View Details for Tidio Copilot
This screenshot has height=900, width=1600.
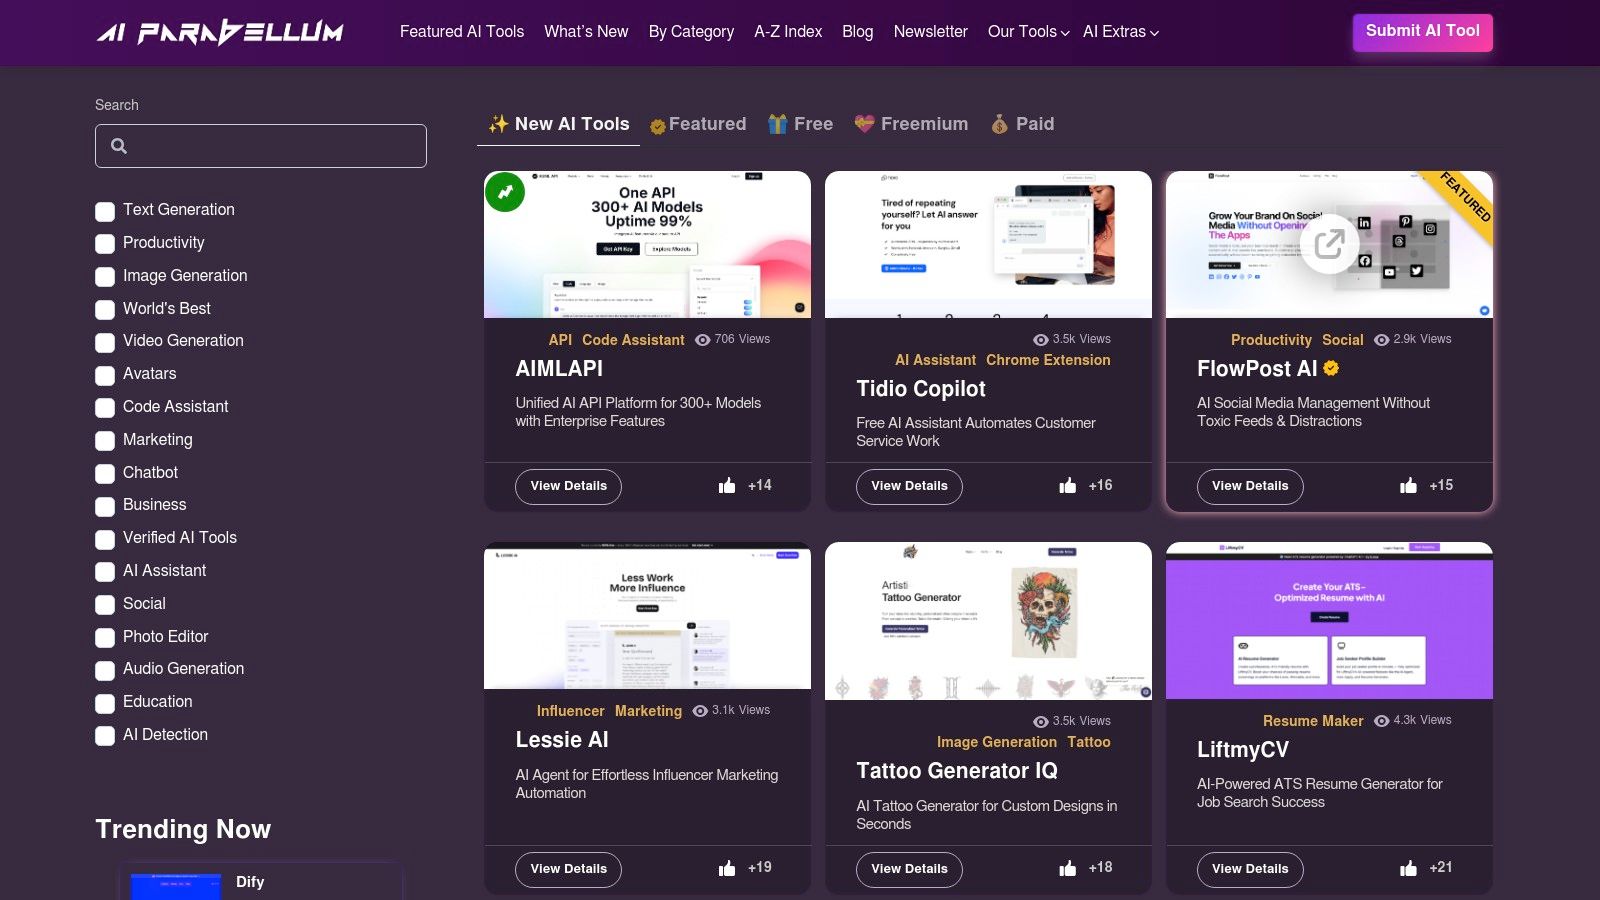[x=909, y=486]
